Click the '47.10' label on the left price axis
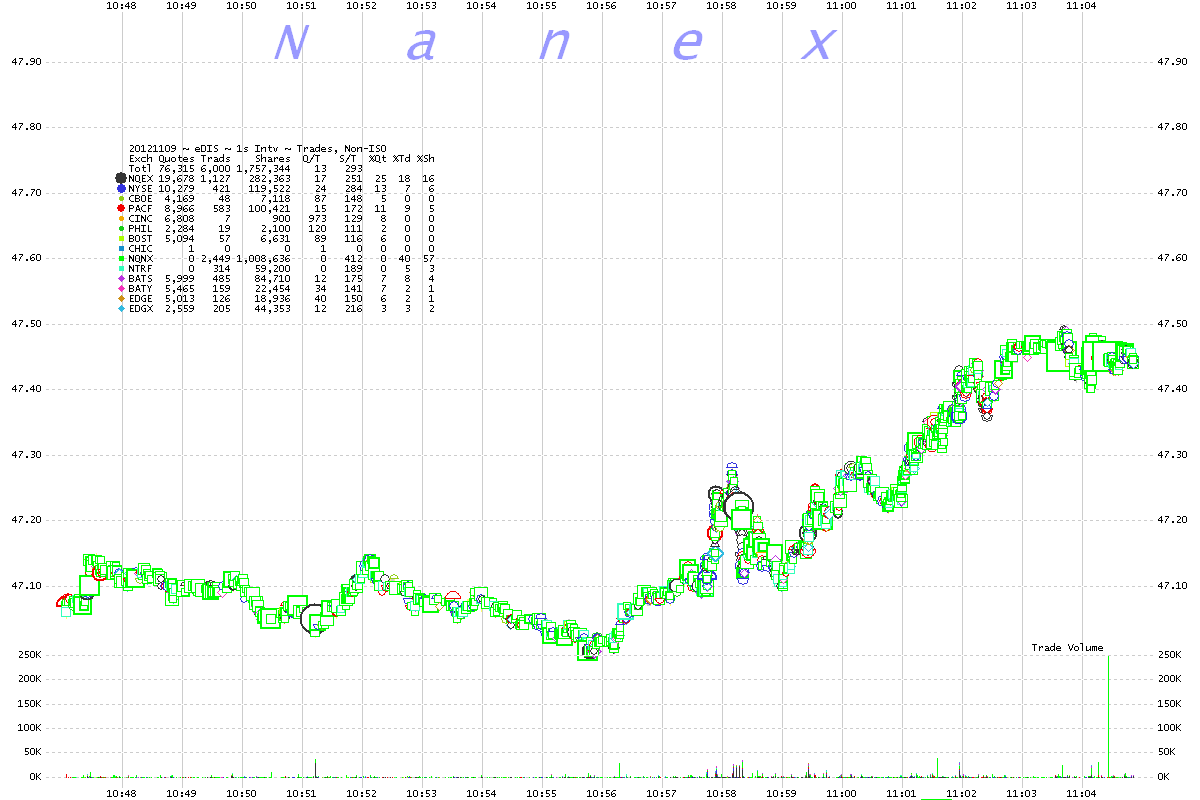The height and width of the screenshot is (800, 1200). coord(26,585)
